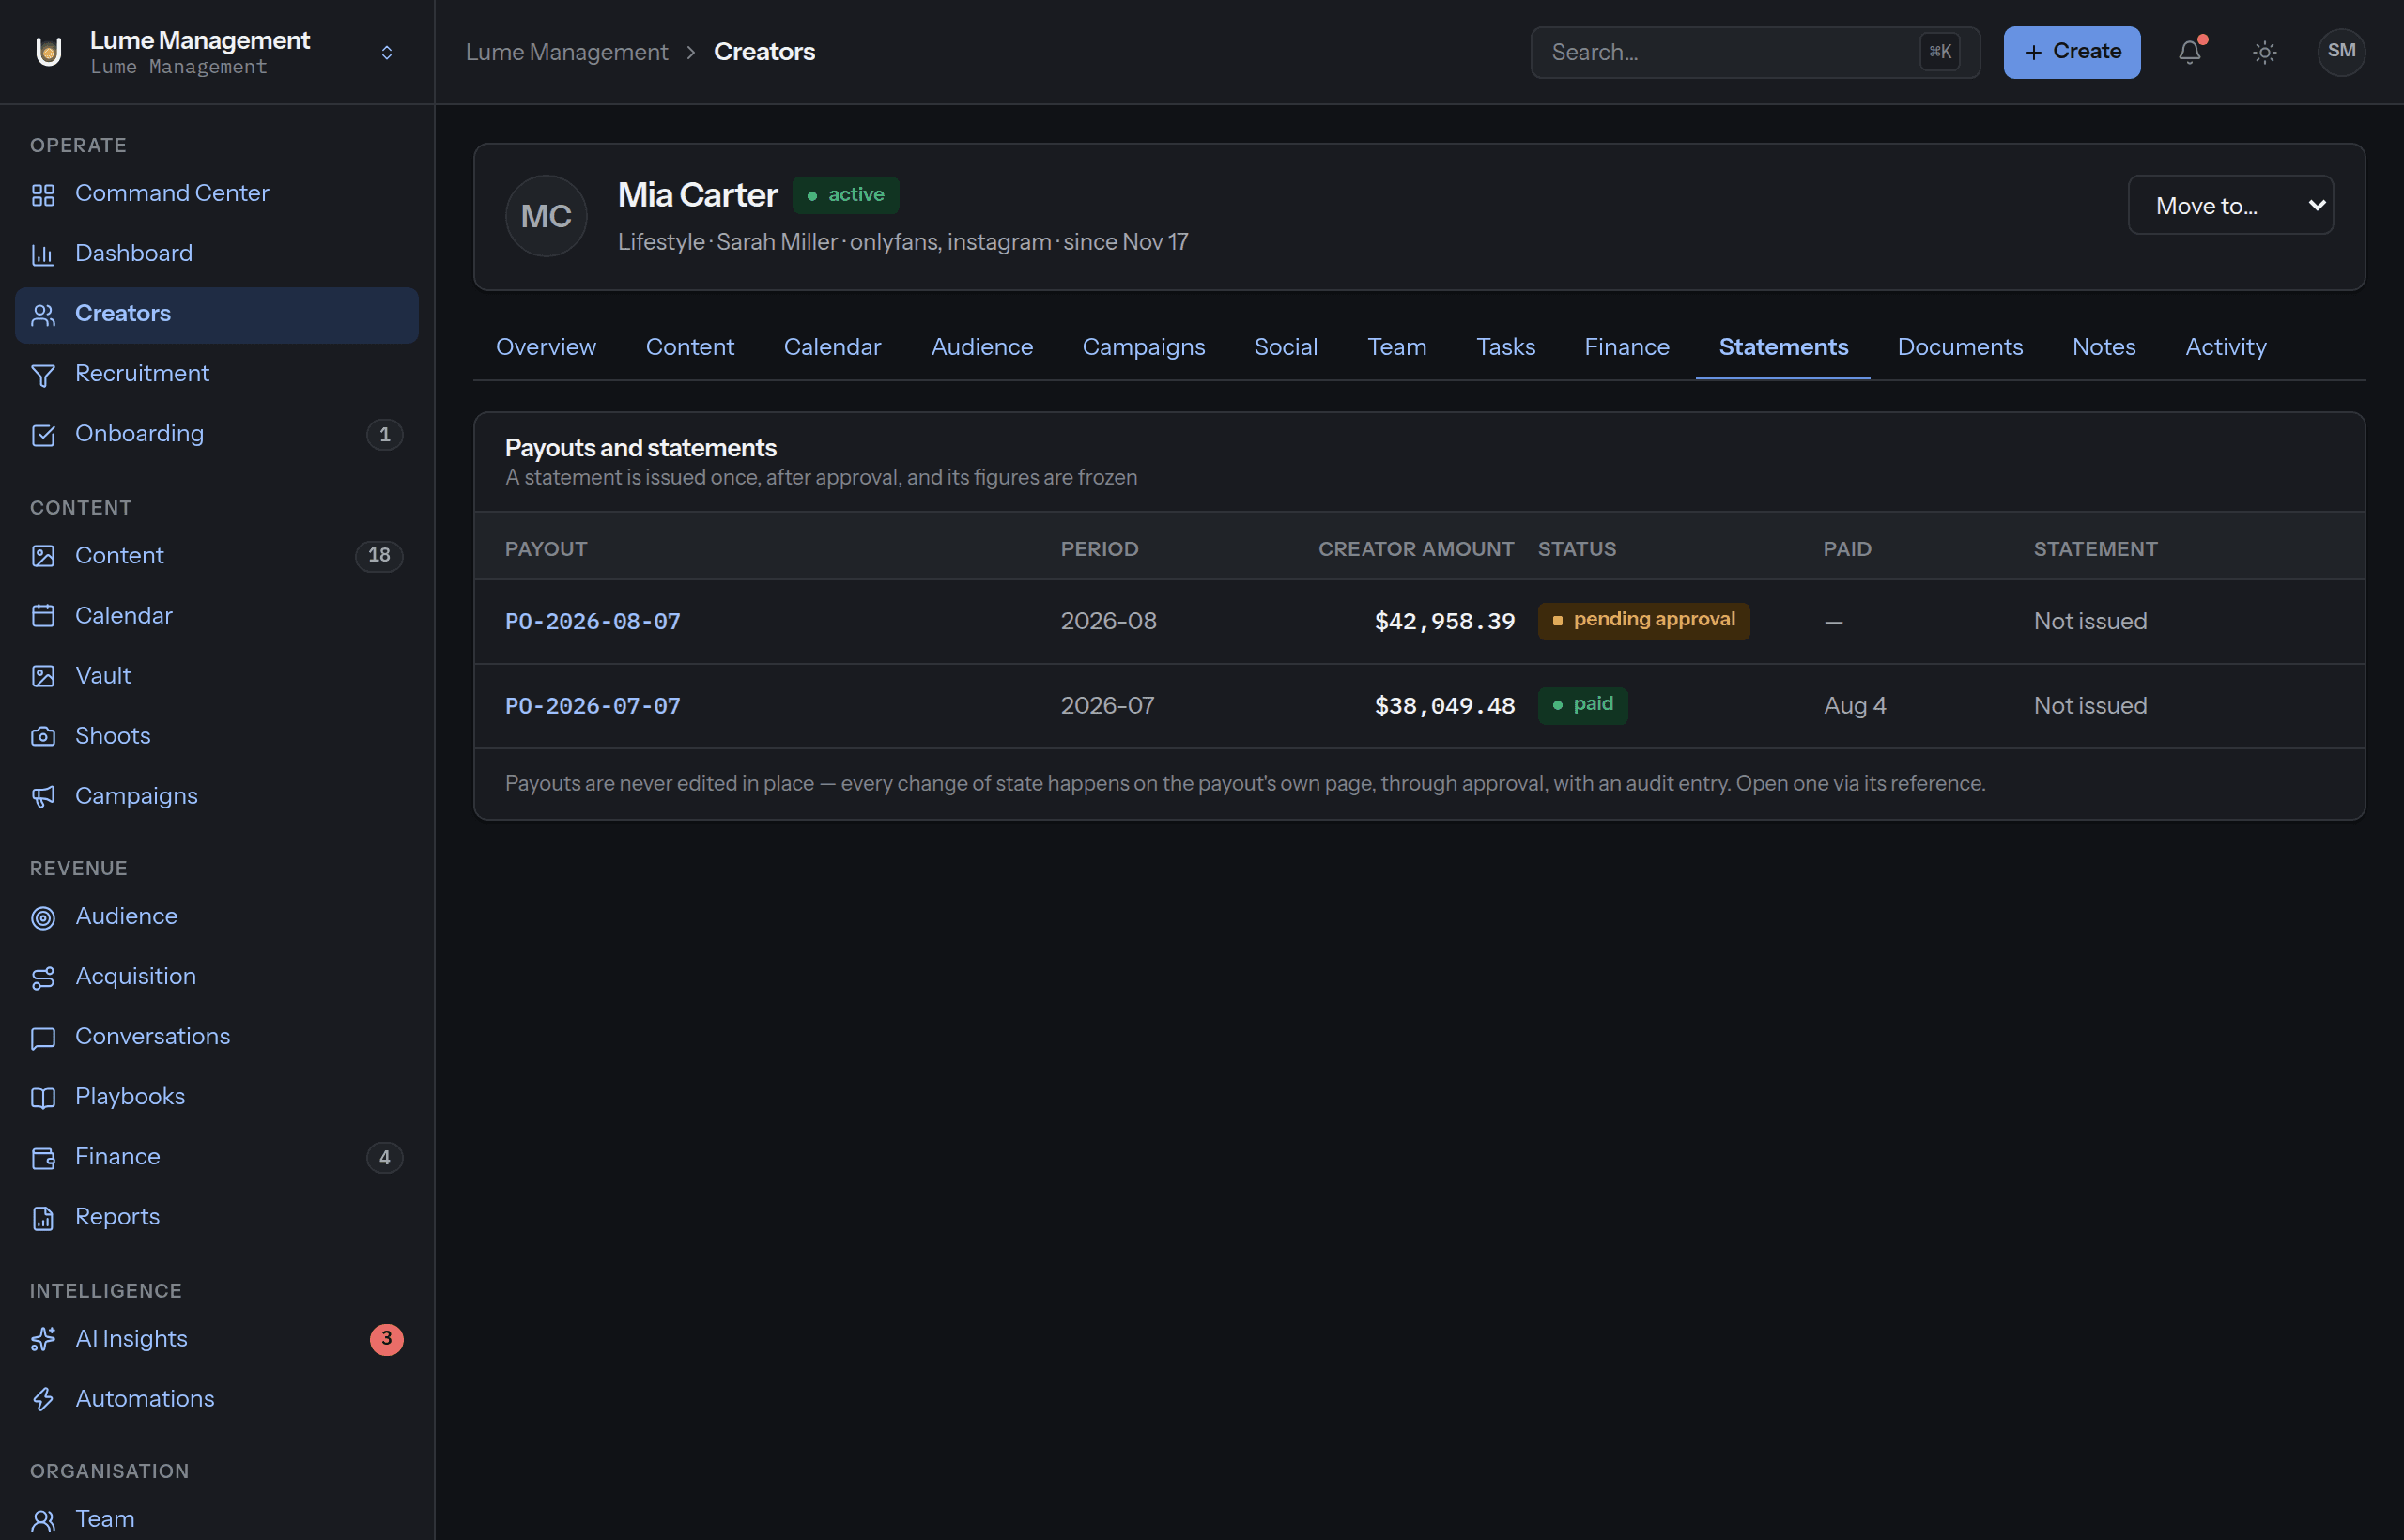Click the Vault image icon
This screenshot has height=1540, width=2404.
tap(43, 676)
